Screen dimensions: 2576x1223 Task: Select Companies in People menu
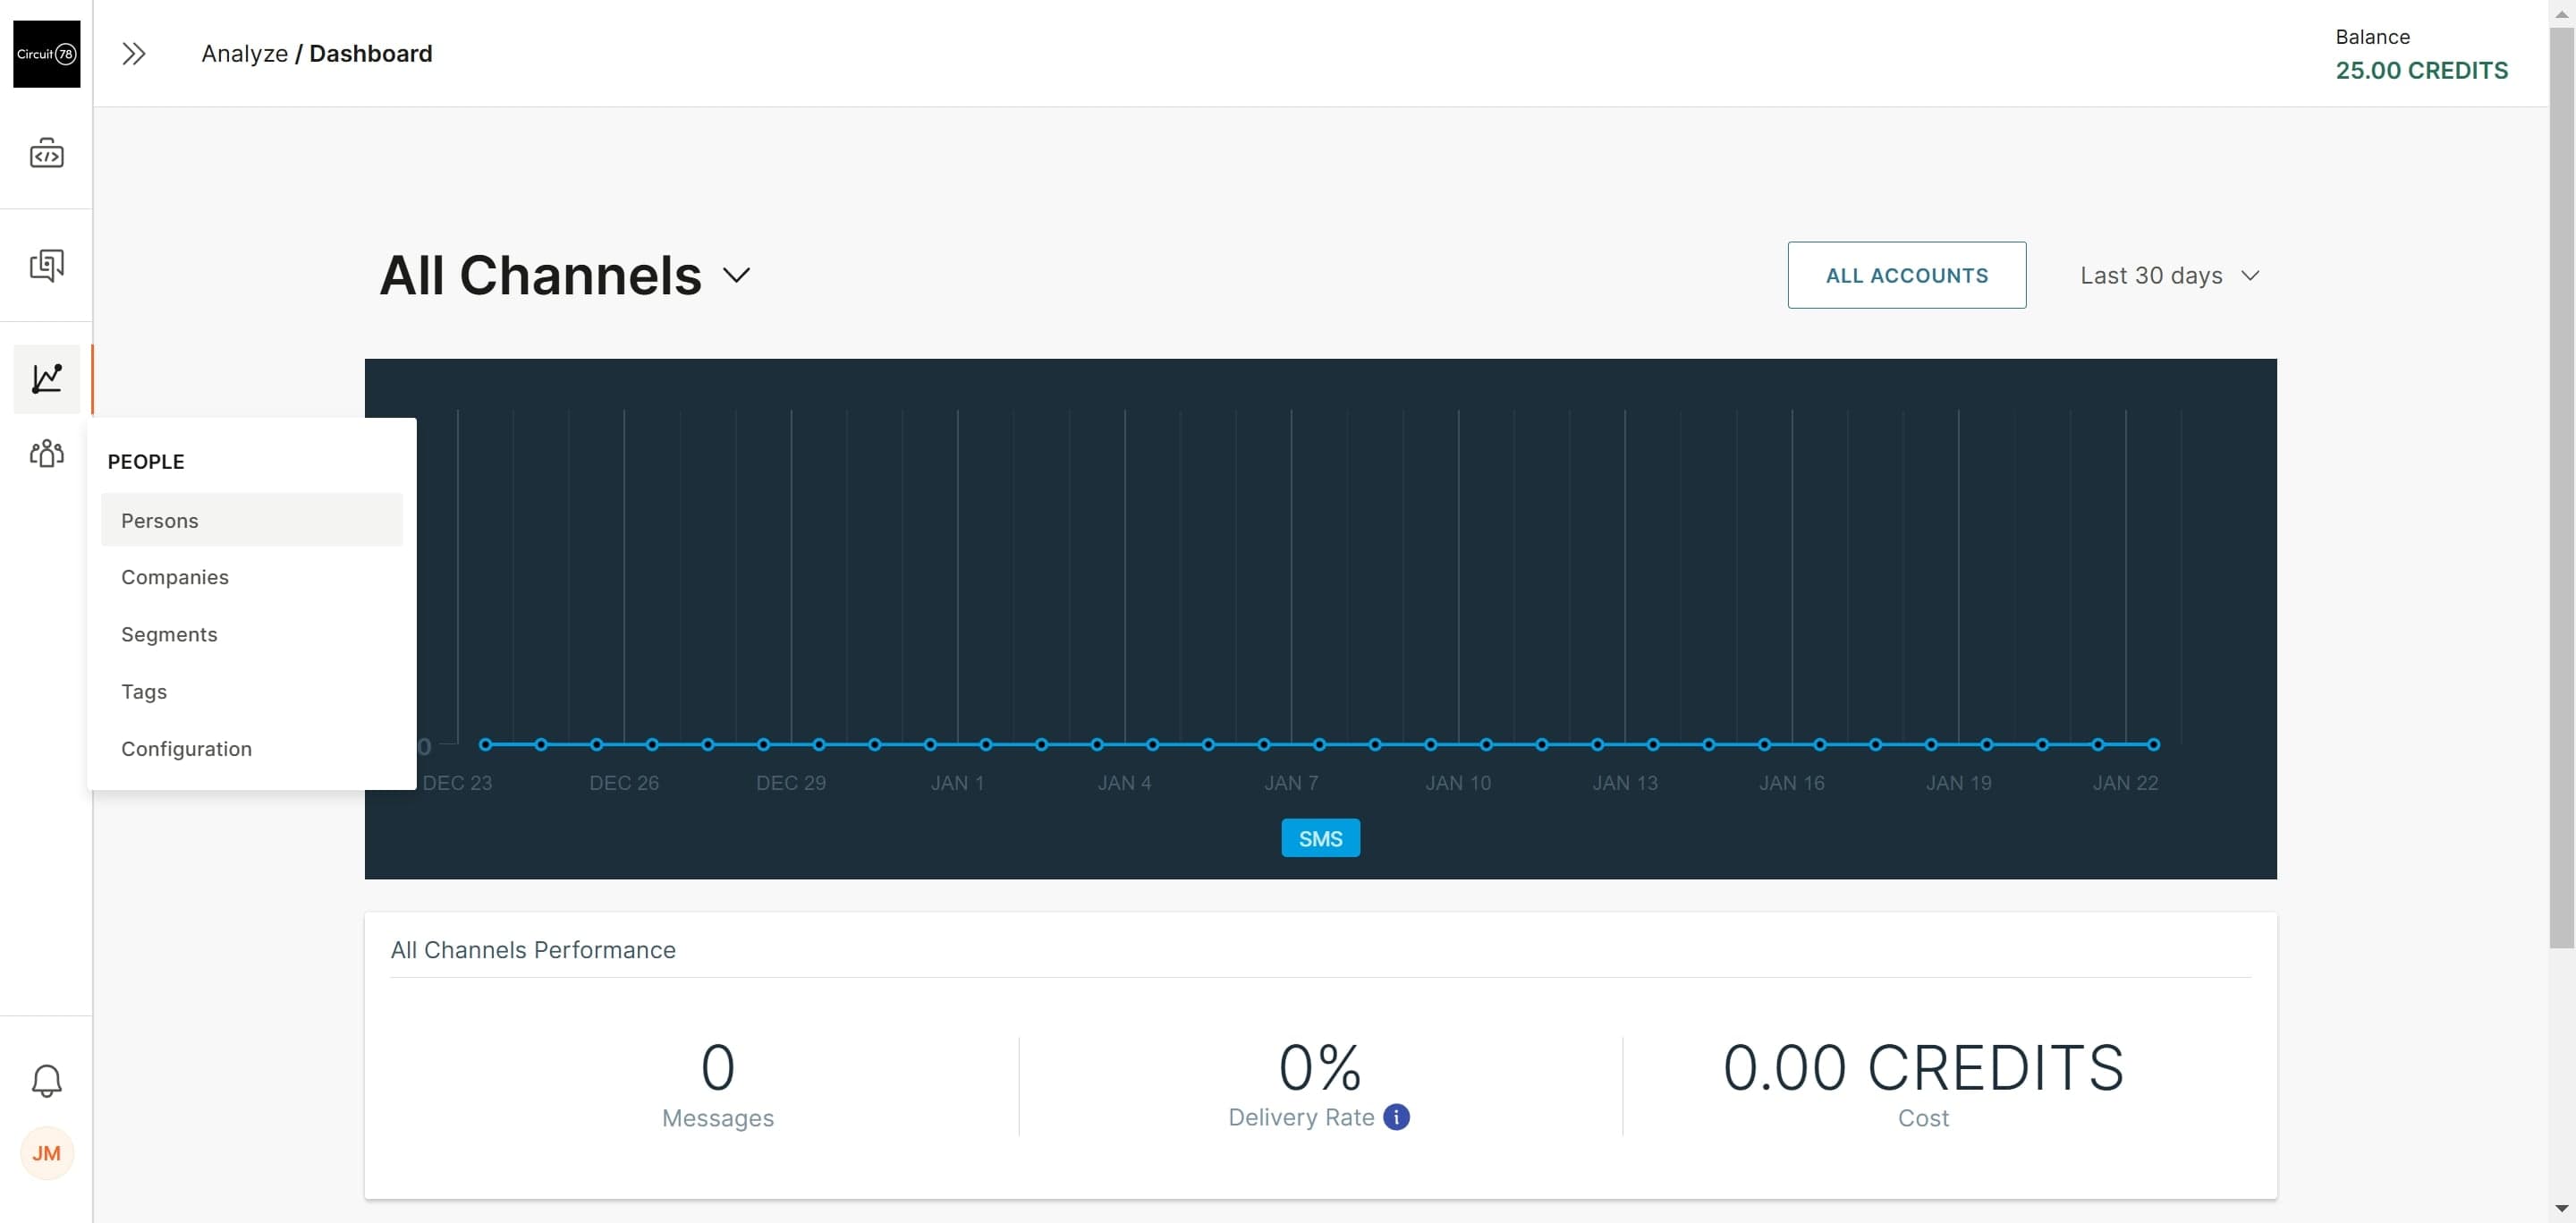(x=252, y=577)
